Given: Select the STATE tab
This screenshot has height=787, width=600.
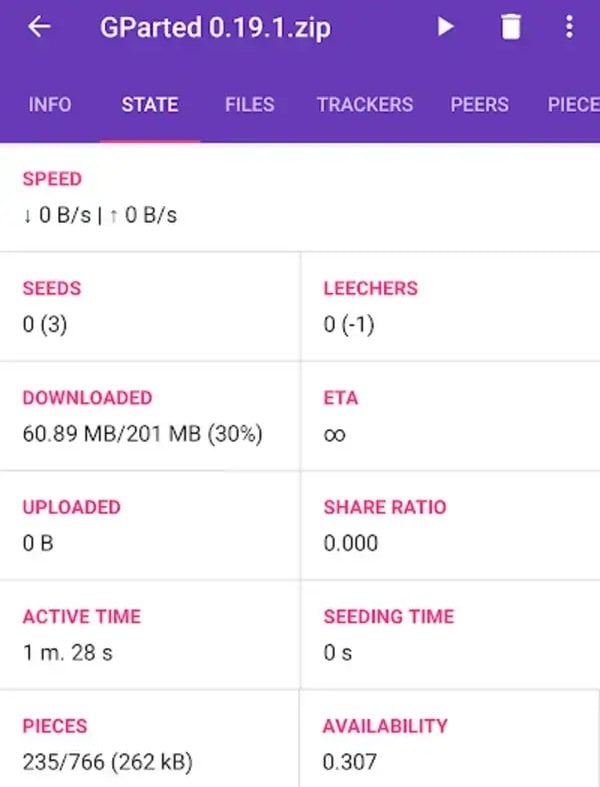Looking at the screenshot, I should 150,104.
